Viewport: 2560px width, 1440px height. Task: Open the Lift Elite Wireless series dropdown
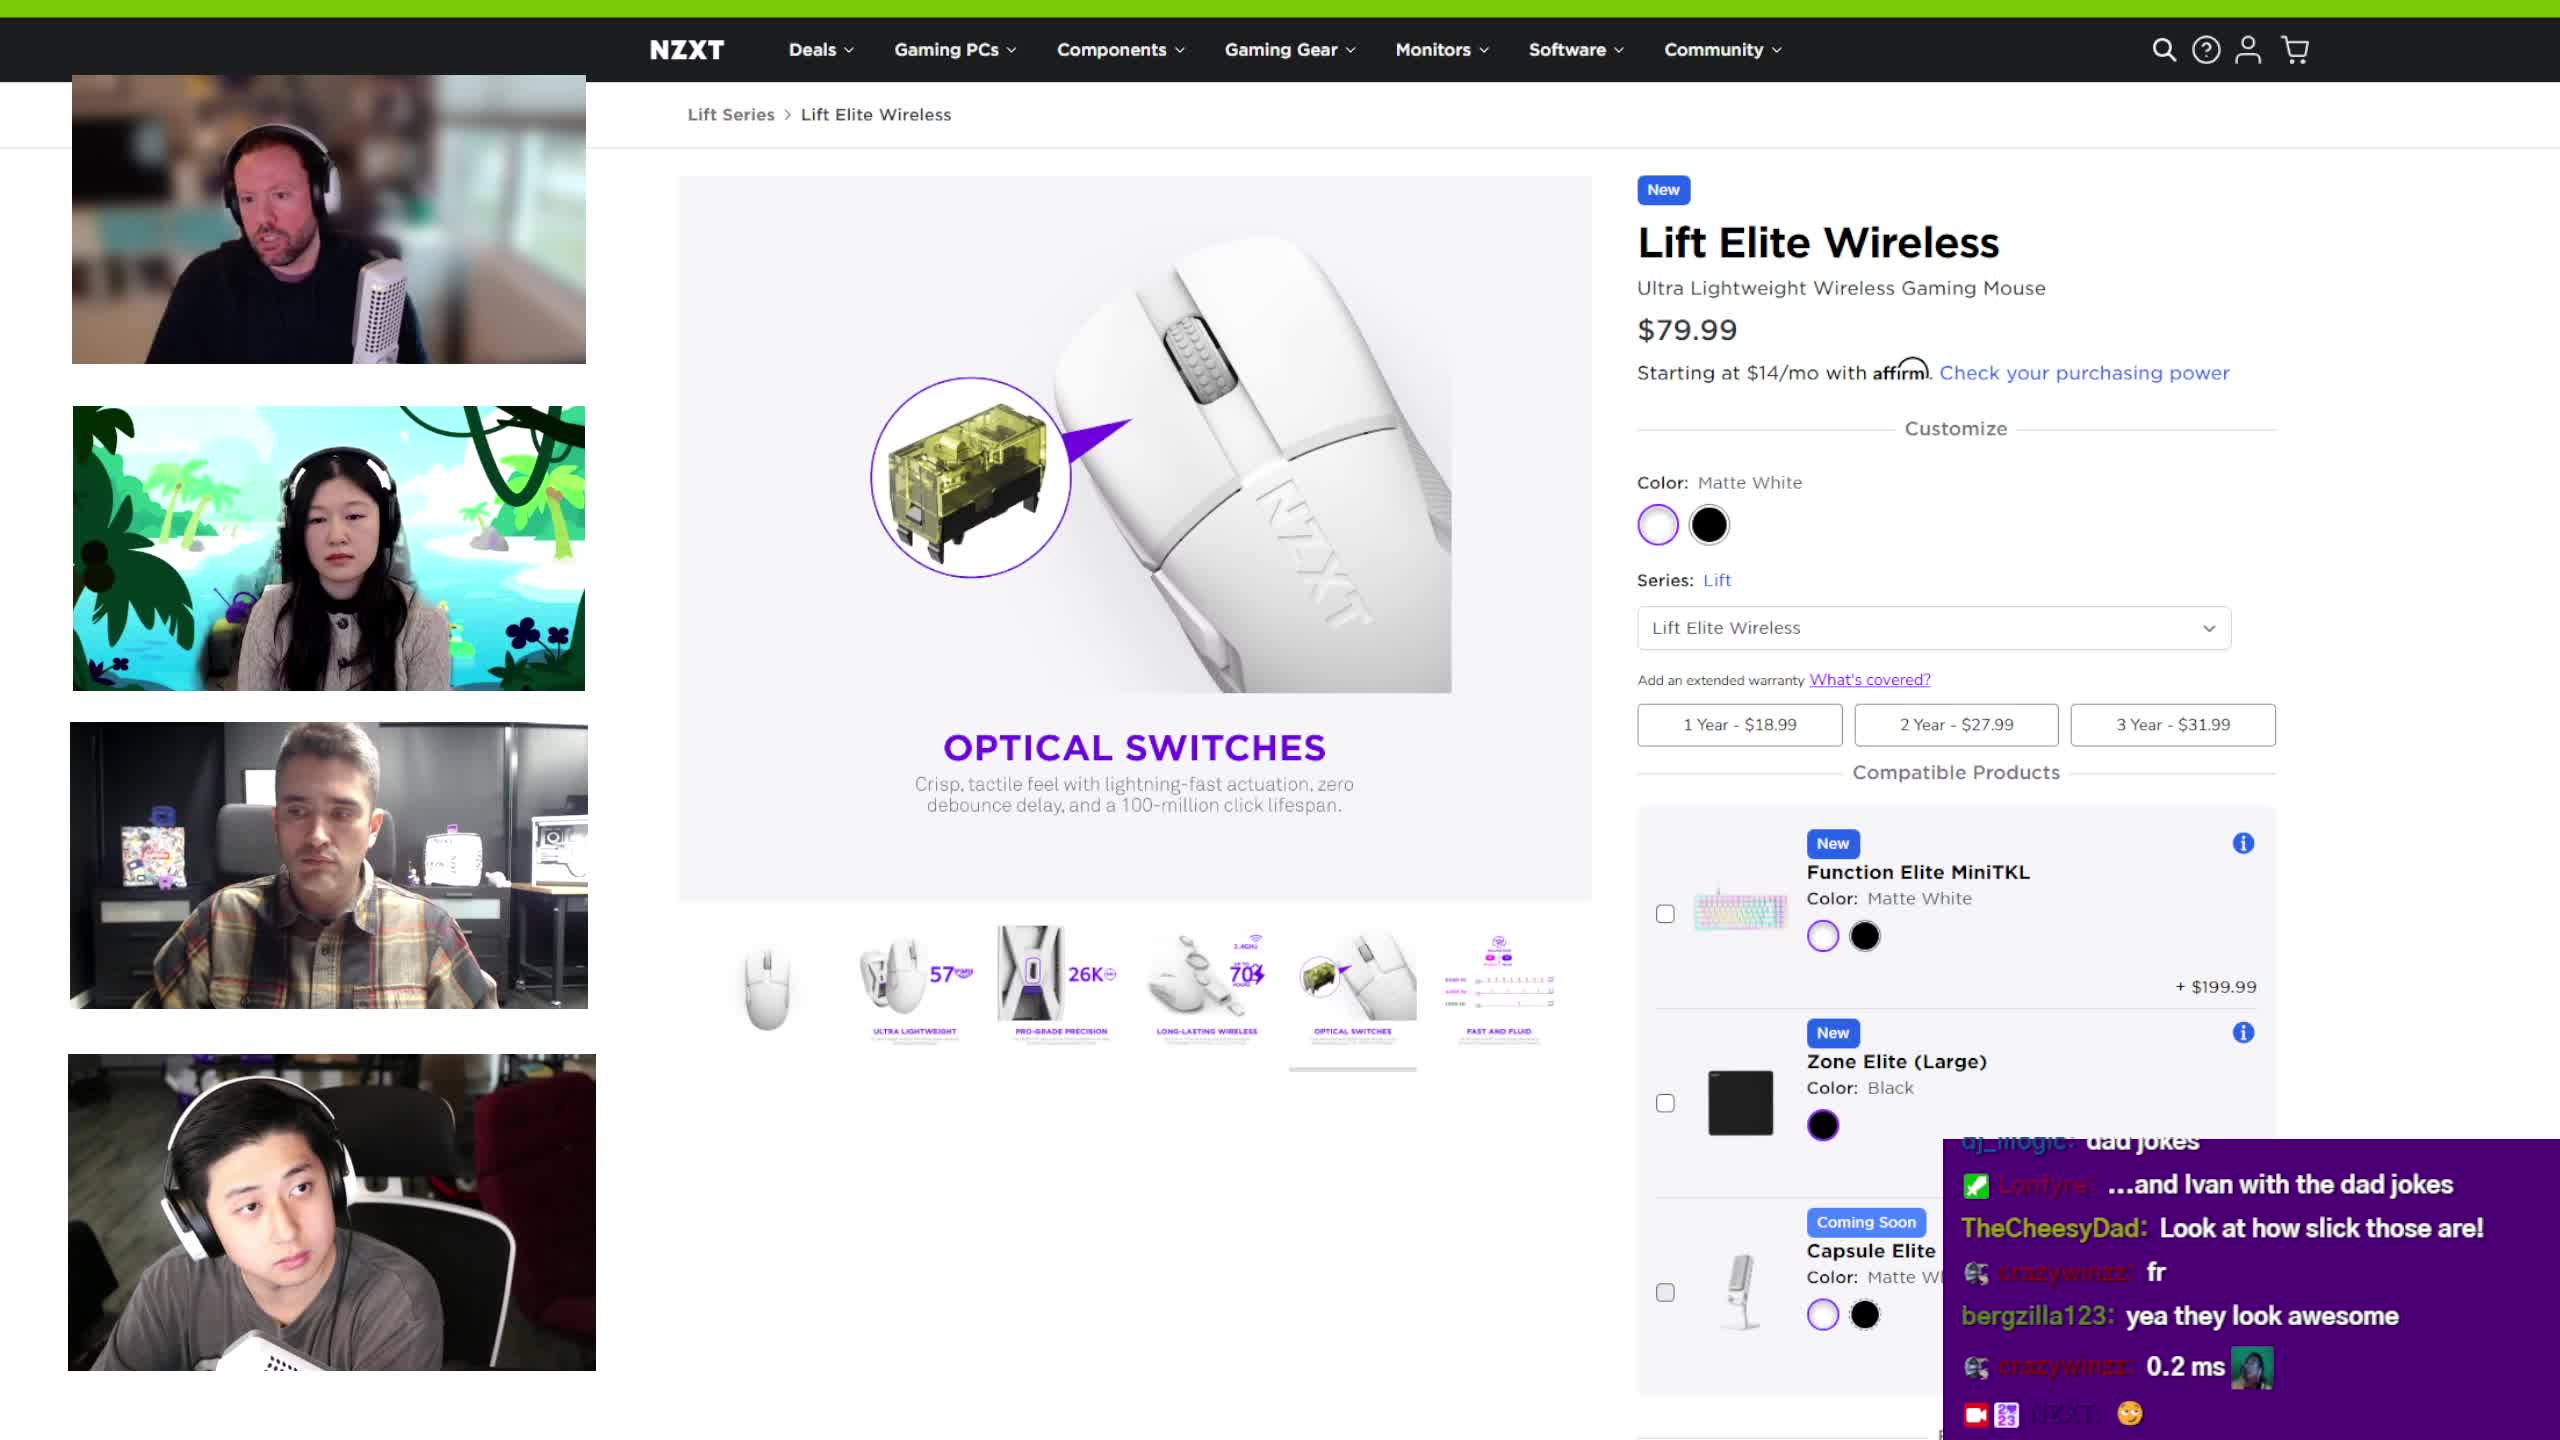(1933, 628)
